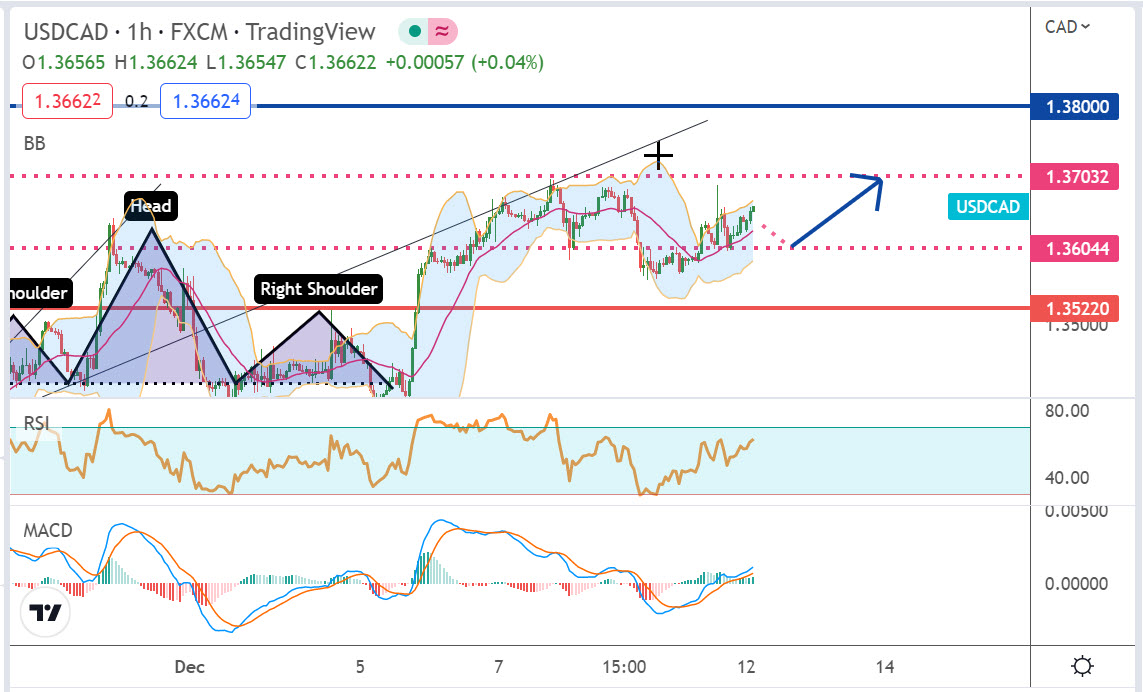Image resolution: width=1143 pixels, height=692 pixels.
Task: Select the BB indicator label
Action: pyautogui.click(x=34, y=144)
